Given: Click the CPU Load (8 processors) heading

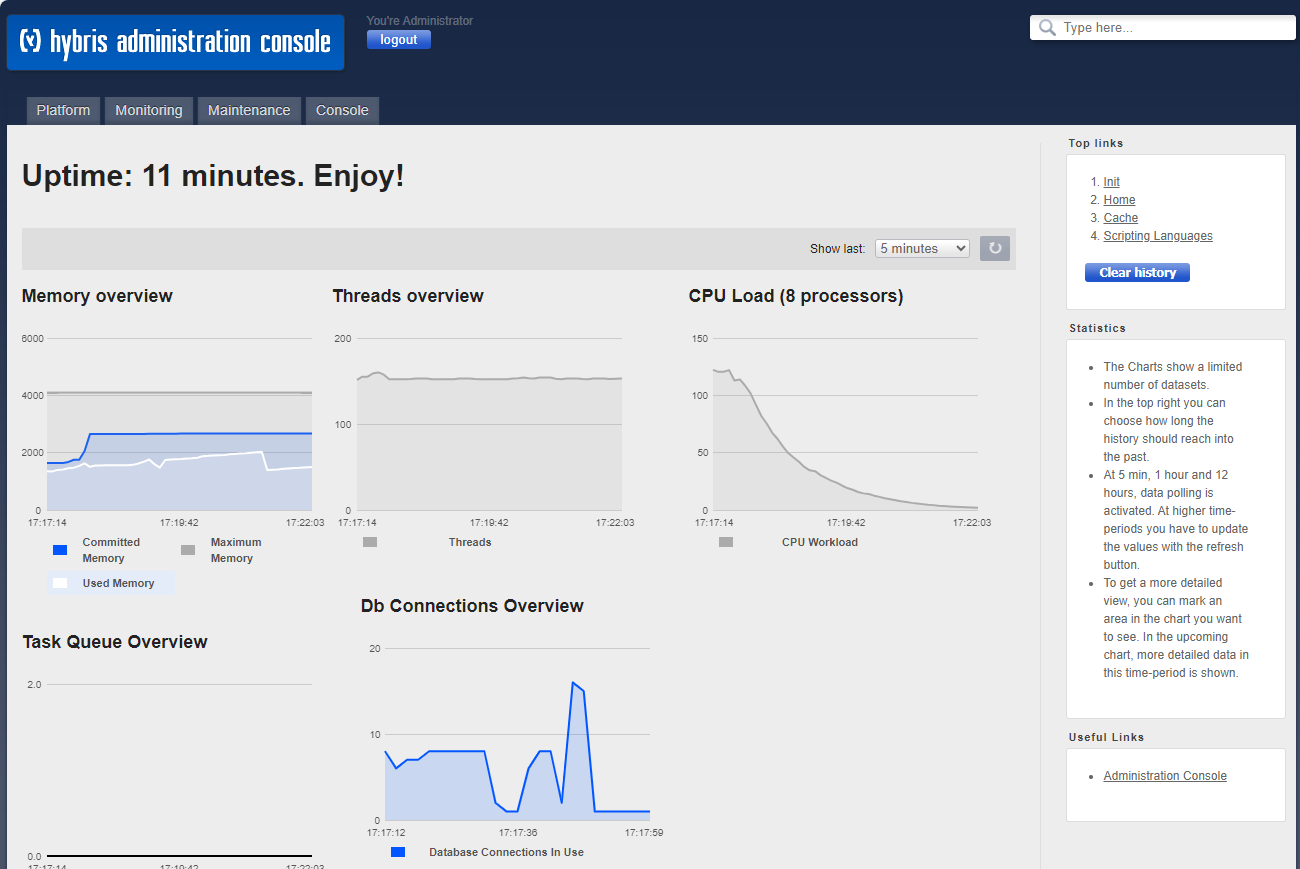Looking at the screenshot, I should pyautogui.click(x=796, y=296).
